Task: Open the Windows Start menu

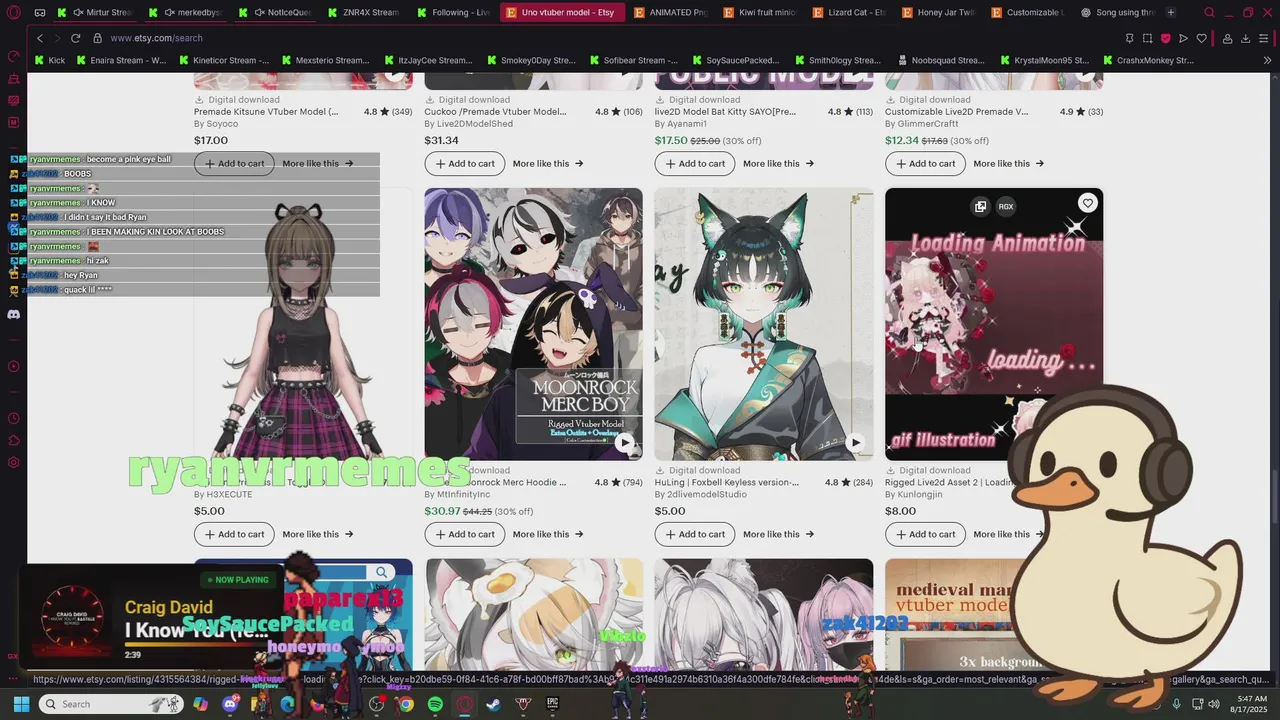Action: pos(21,704)
